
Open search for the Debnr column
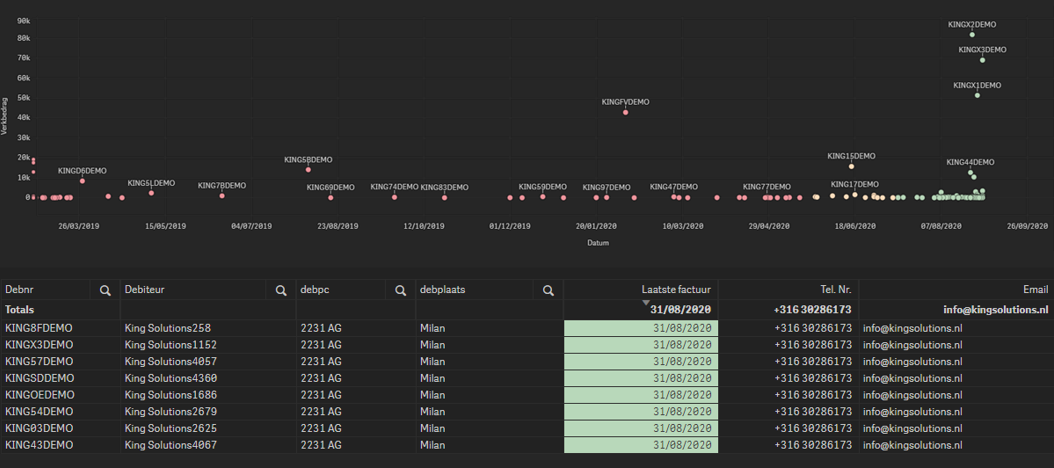pos(105,290)
